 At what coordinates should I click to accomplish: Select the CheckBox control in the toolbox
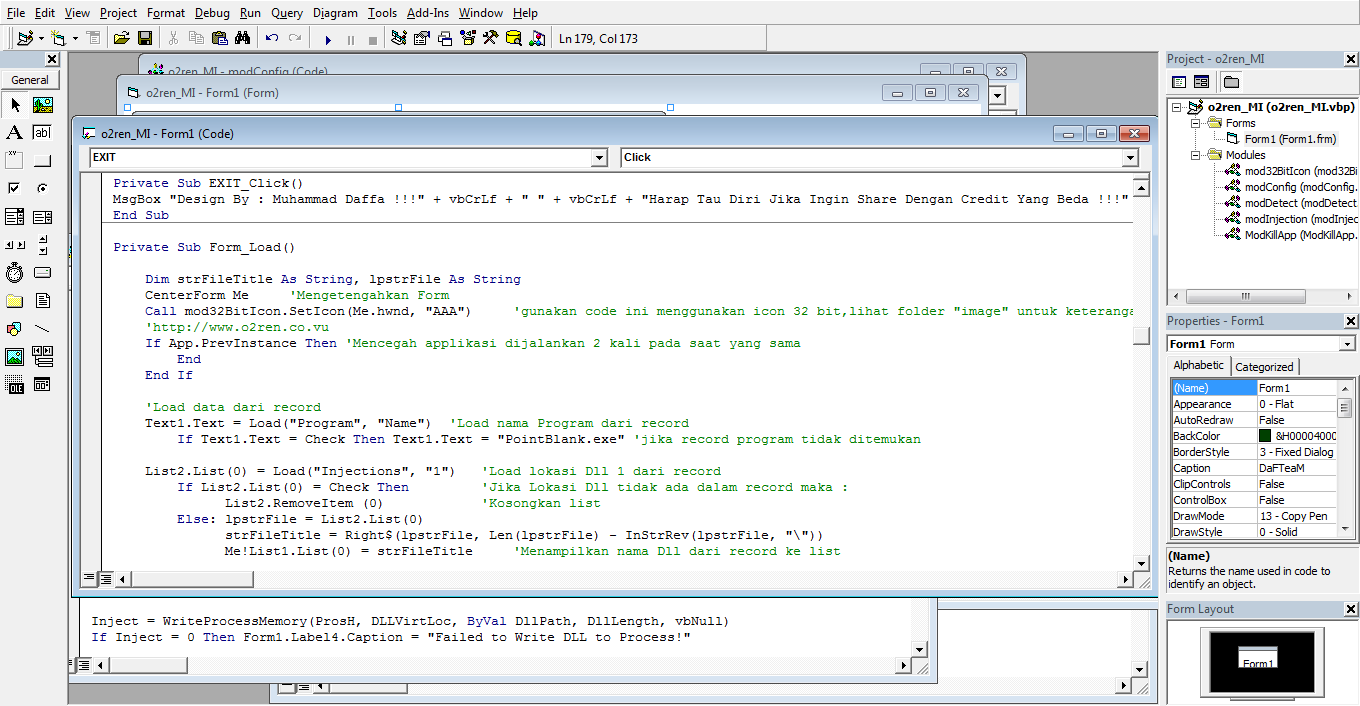(x=15, y=186)
